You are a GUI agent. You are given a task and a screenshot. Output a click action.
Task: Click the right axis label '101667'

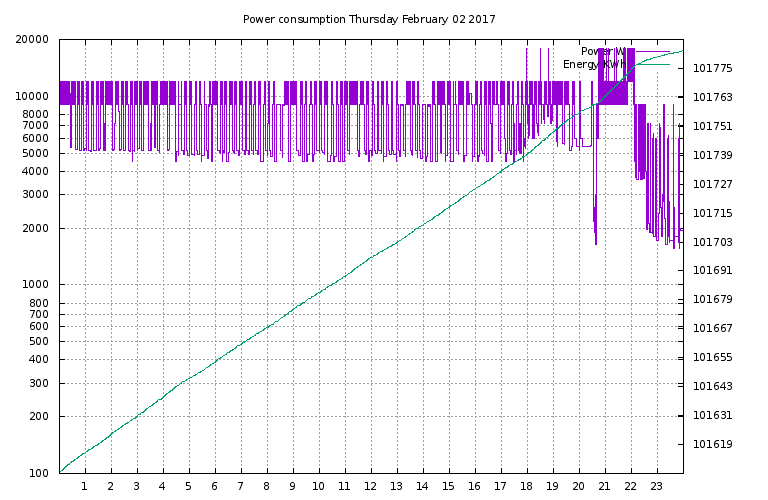(713, 328)
